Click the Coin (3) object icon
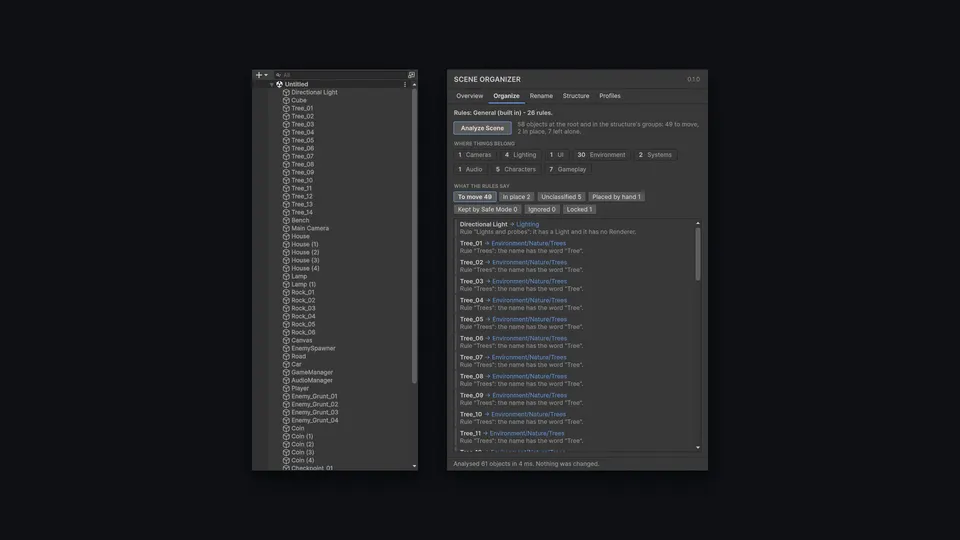The image size is (960, 540). tap(286, 452)
